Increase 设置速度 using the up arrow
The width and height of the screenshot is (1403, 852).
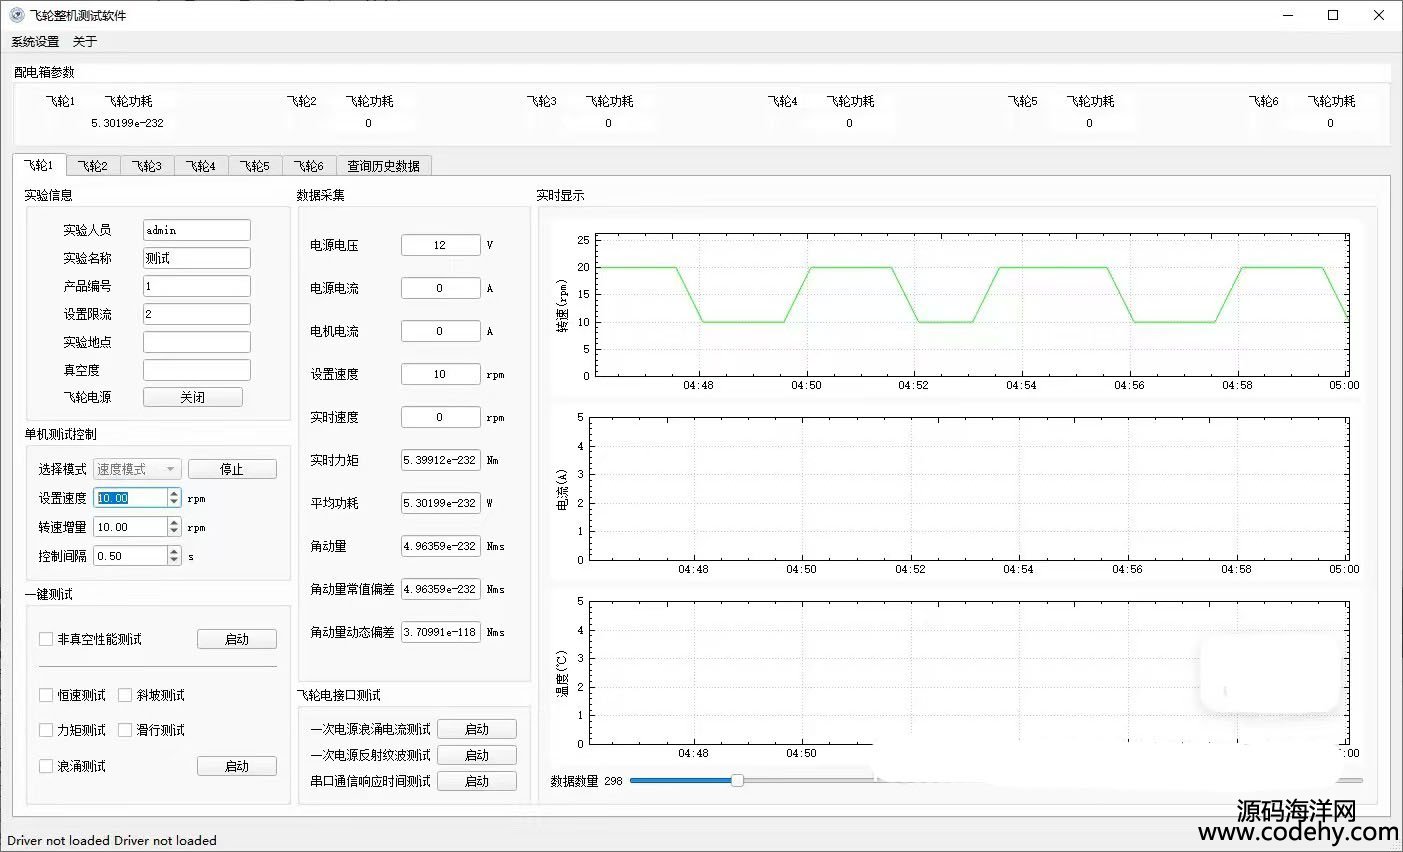pyautogui.click(x=175, y=494)
